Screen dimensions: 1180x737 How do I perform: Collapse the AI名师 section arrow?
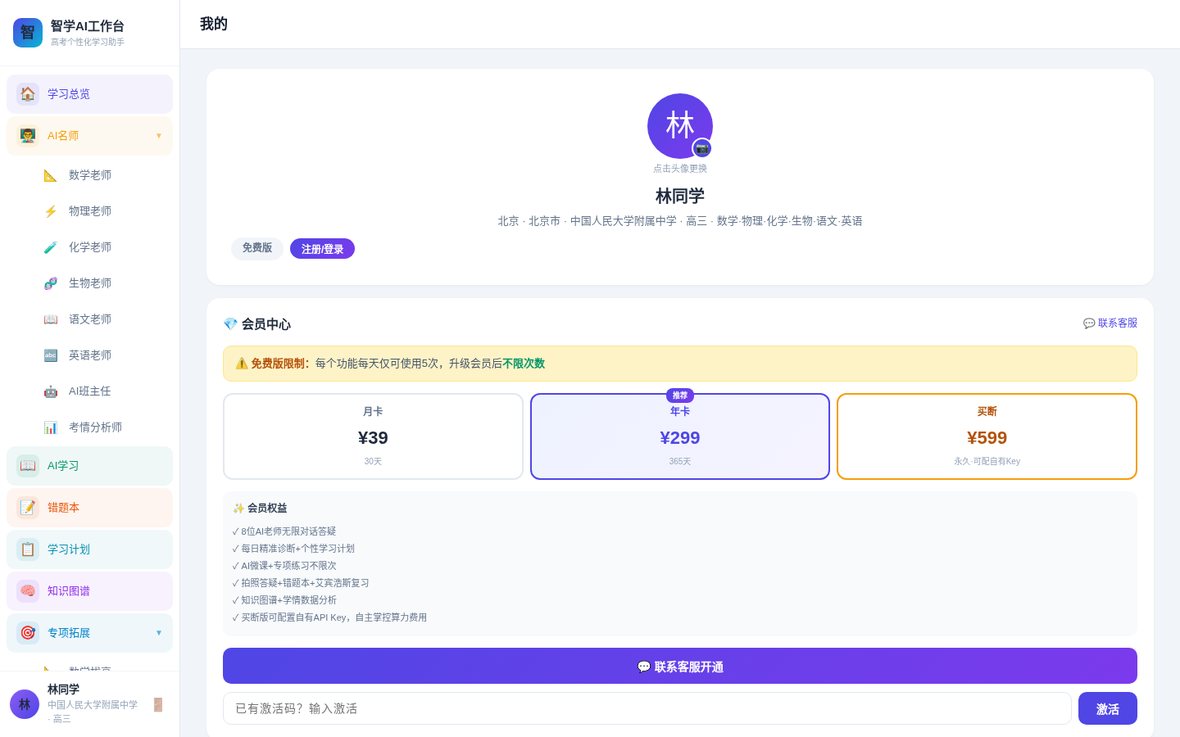159,136
